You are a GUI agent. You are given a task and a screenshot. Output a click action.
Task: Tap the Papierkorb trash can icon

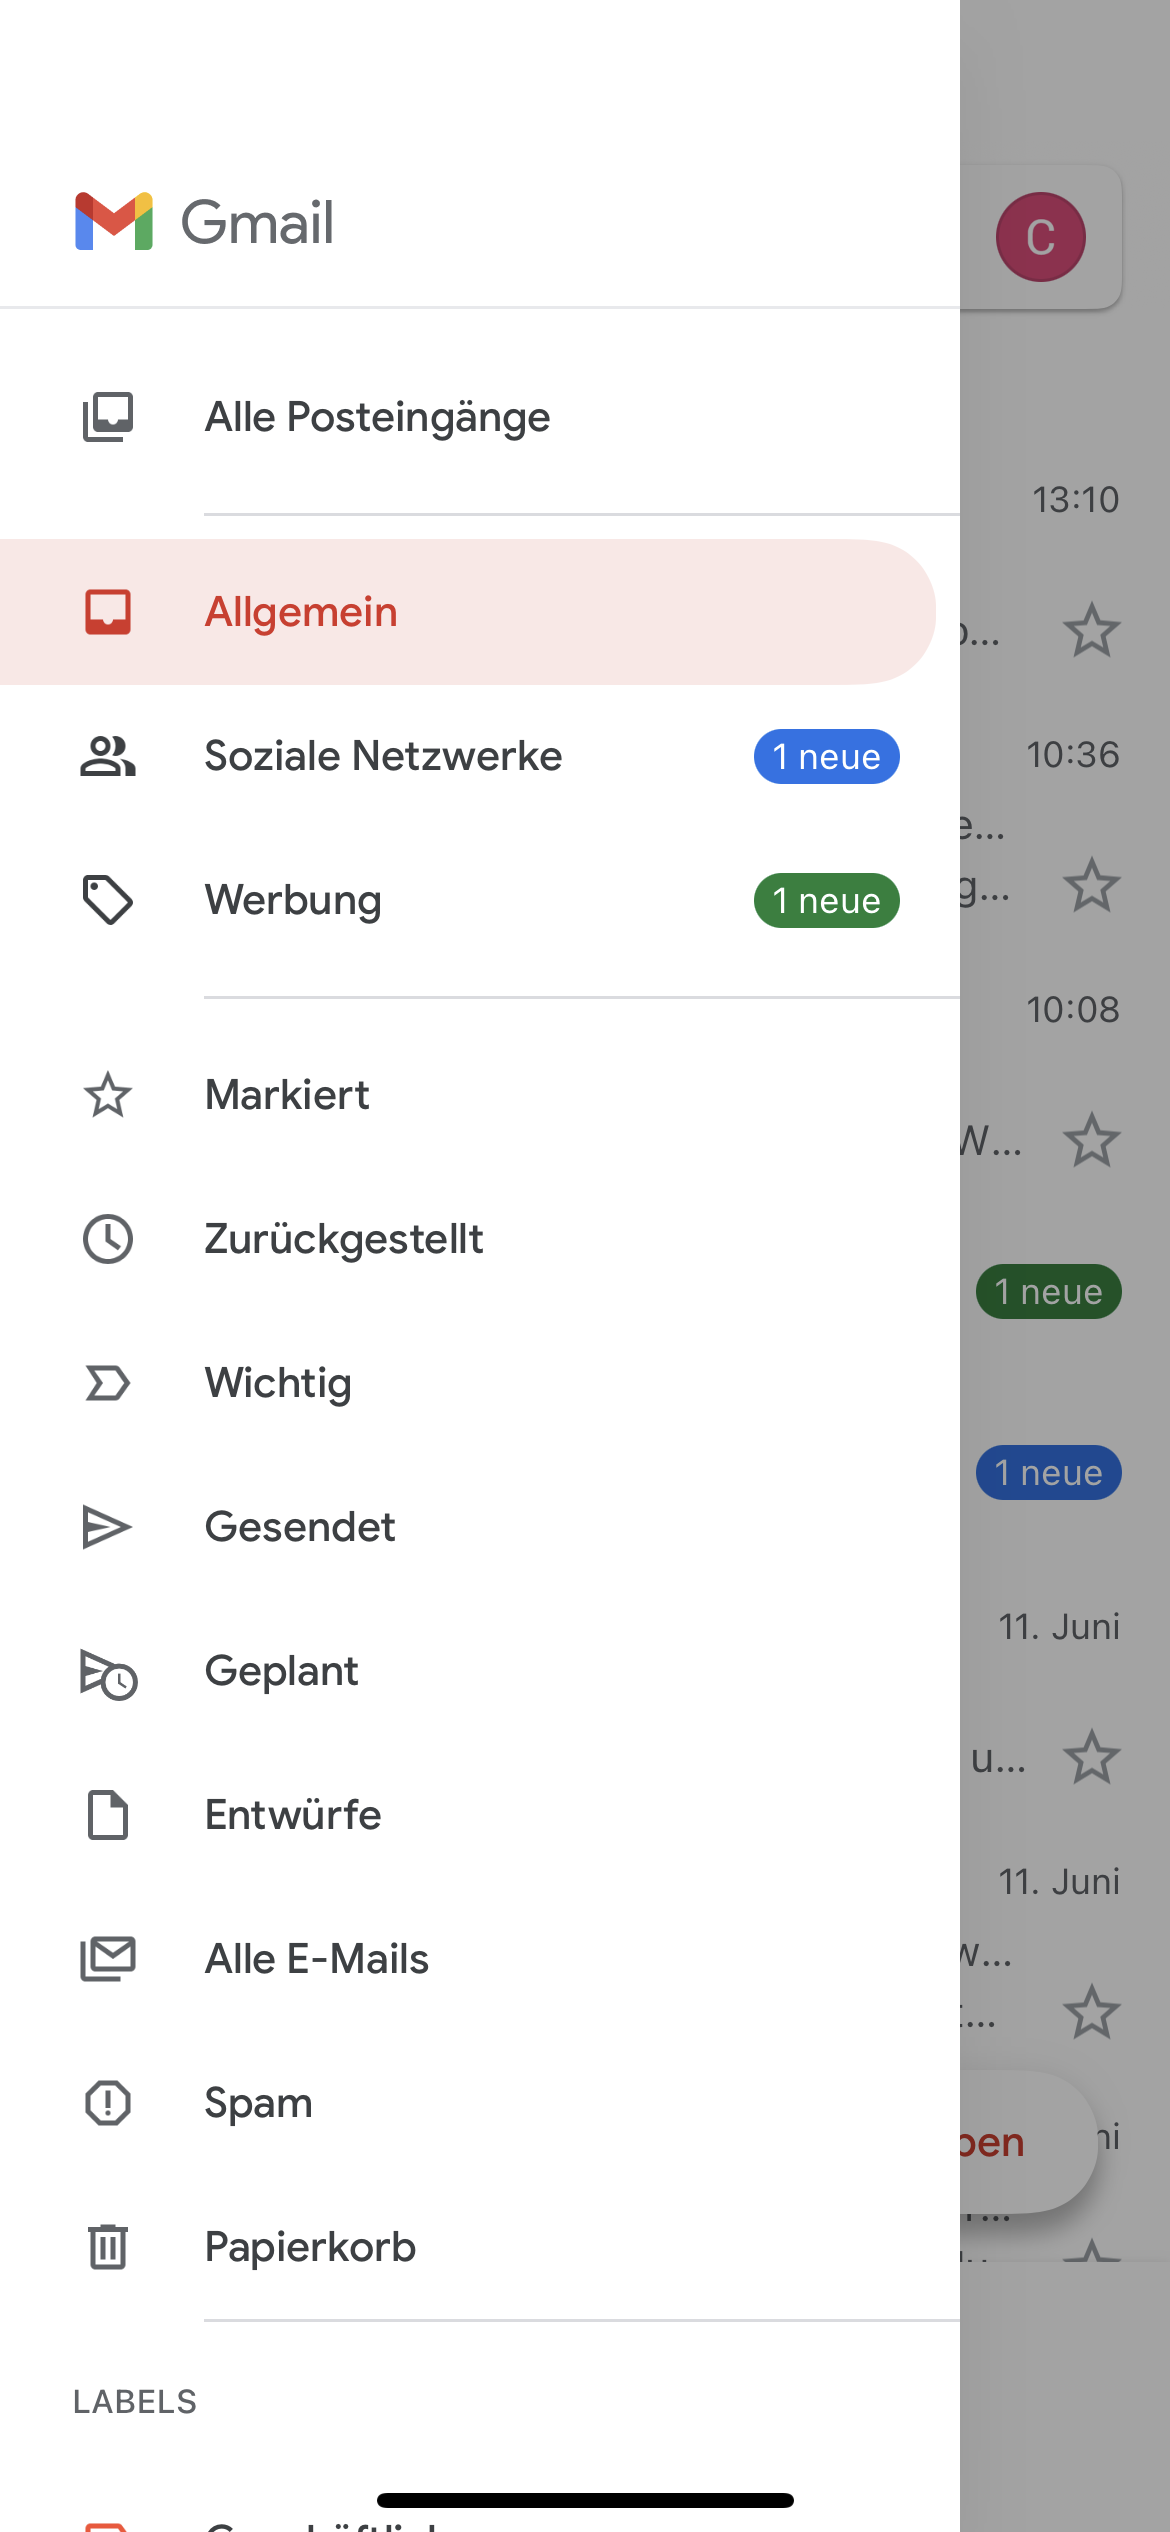(x=108, y=2247)
